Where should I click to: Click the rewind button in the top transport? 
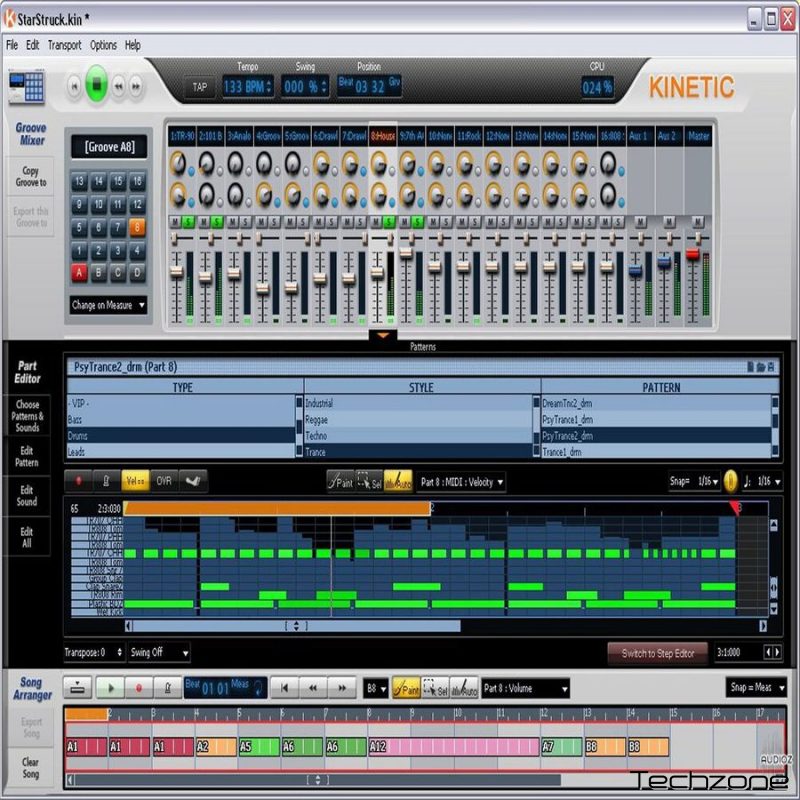pos(118,86)
